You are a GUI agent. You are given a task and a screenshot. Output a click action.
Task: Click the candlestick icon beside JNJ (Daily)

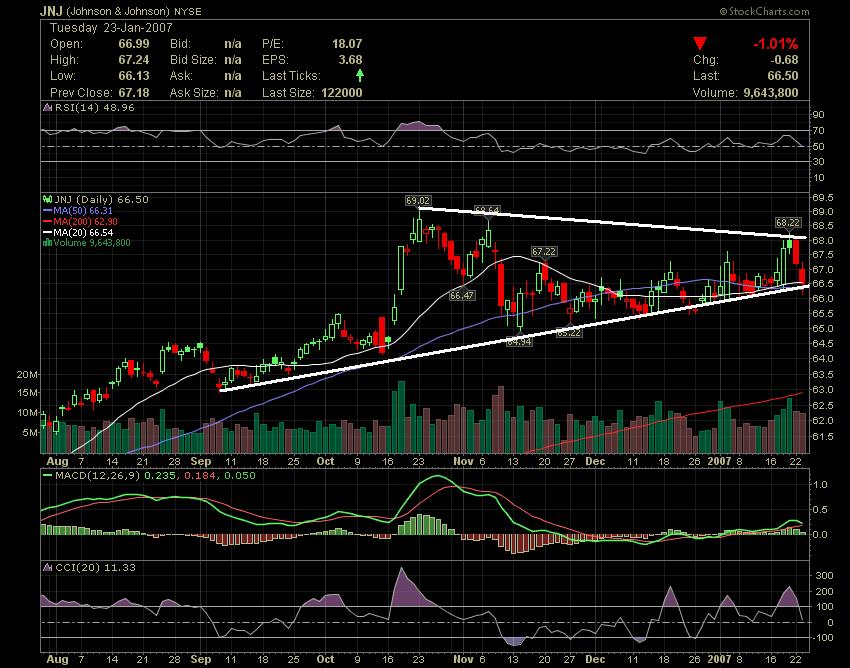[48, 200]
